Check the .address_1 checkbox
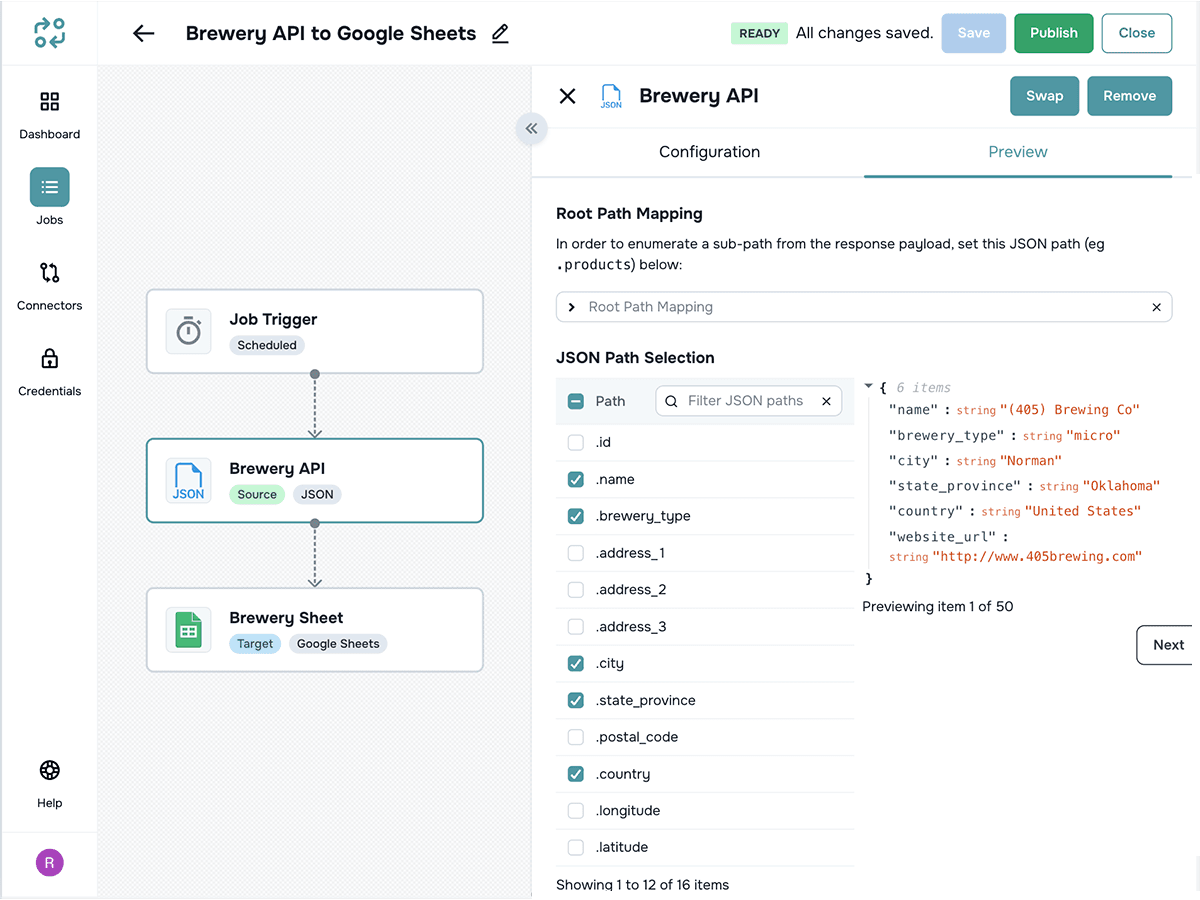Screen dimensions: 1200x900 point(575,553)
